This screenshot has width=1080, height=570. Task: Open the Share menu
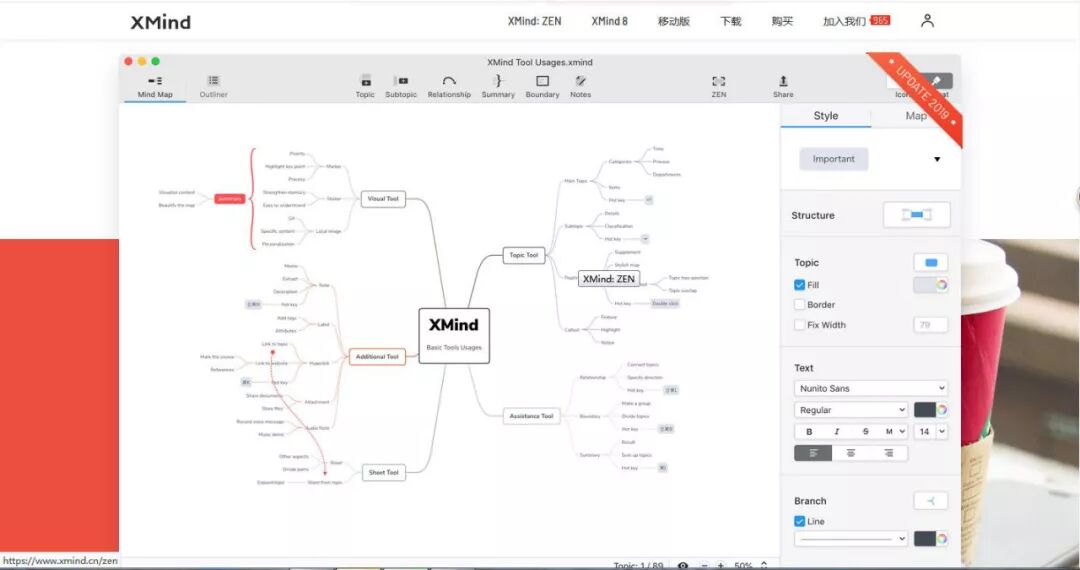tap(783, 87)
